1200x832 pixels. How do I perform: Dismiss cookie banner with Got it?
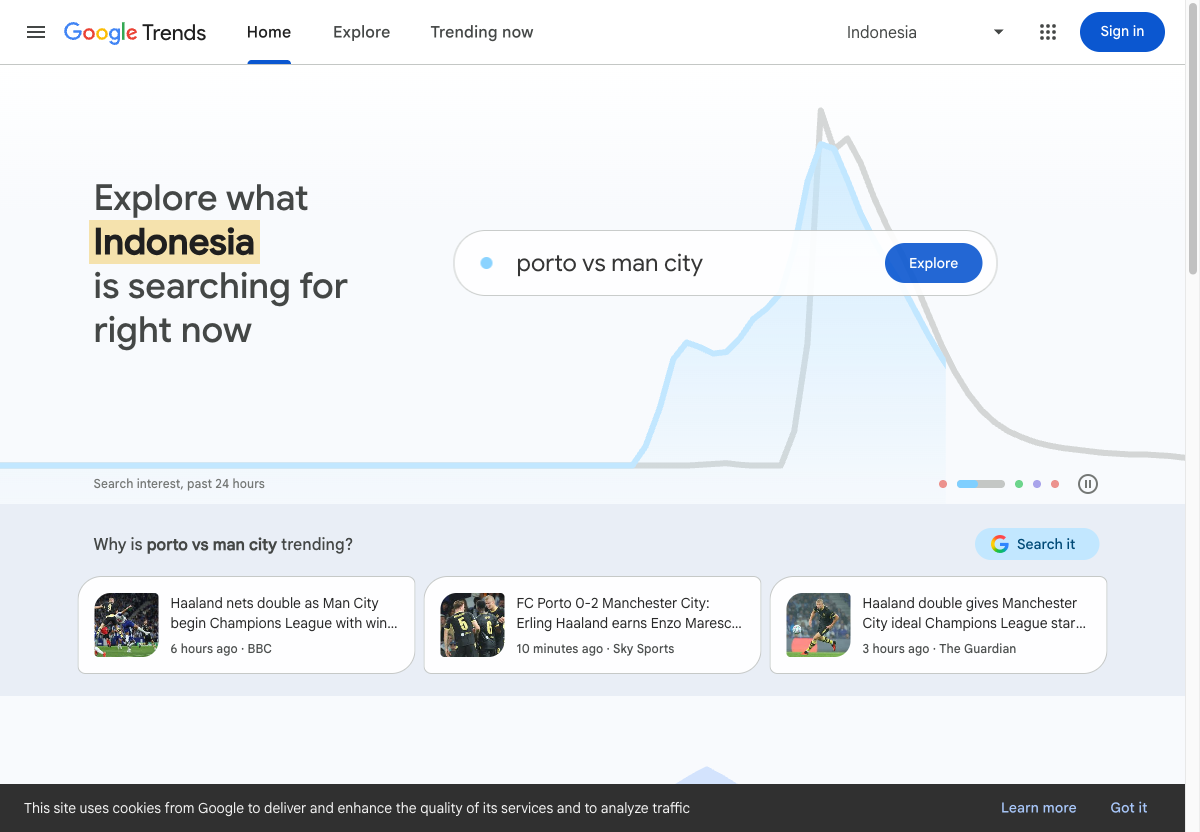click(x=1129, y=808)
